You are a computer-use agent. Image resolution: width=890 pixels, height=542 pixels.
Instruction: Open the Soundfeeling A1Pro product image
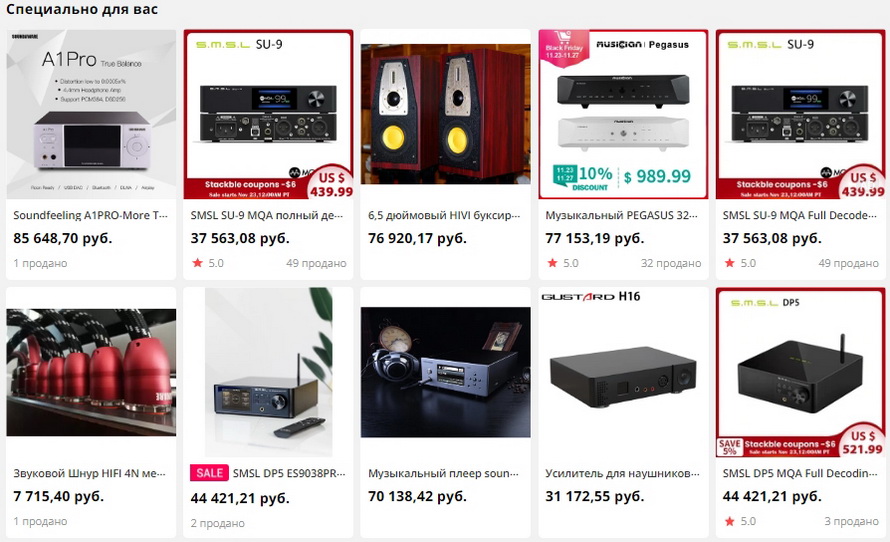[91, 114]
